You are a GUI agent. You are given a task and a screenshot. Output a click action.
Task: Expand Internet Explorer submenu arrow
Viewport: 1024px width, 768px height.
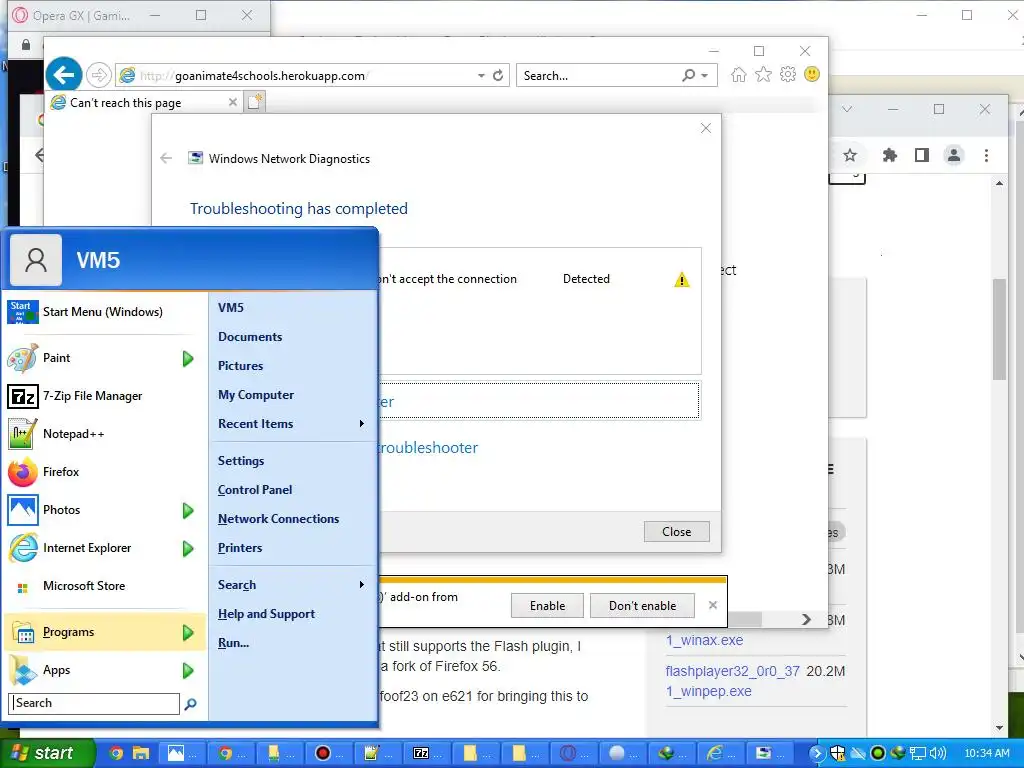(188, 548)
